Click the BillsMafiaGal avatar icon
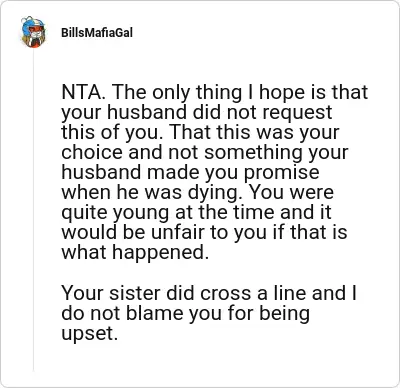 33,32
